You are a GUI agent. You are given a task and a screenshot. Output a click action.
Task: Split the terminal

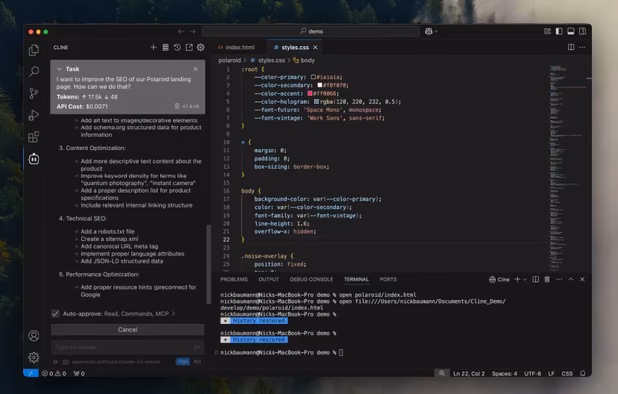click(x=535, y=279)
